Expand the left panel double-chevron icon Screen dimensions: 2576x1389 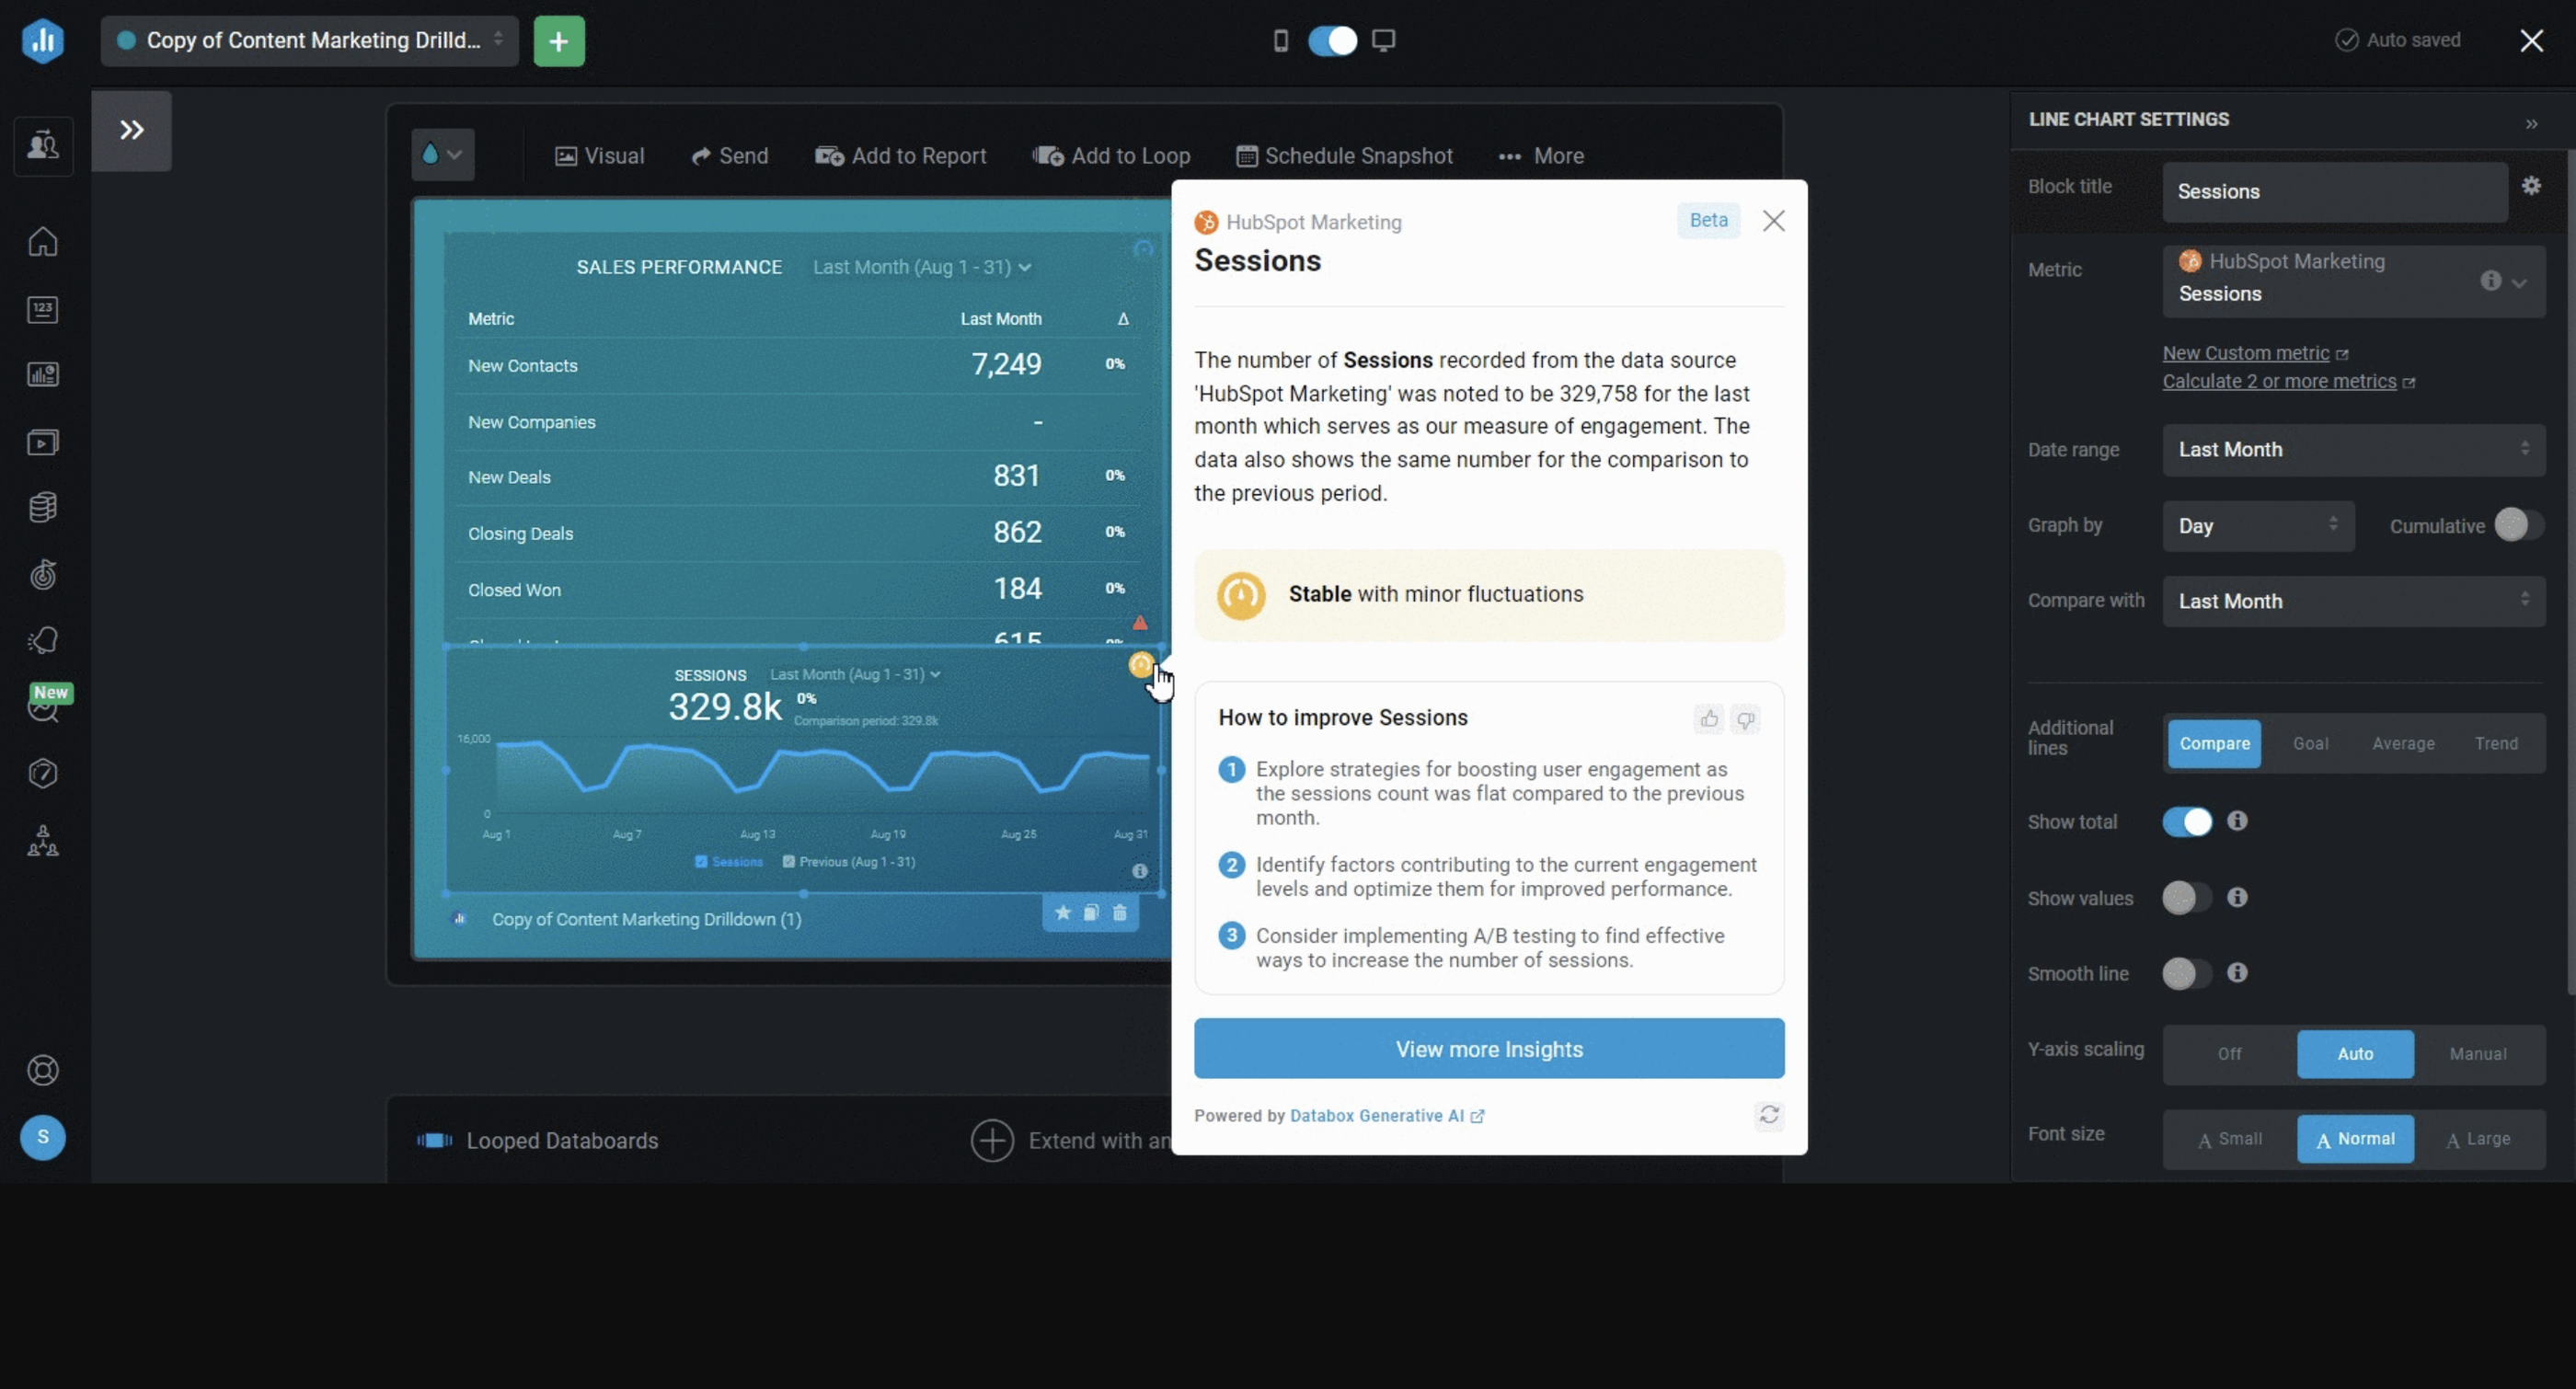click(x=132, y=131)
